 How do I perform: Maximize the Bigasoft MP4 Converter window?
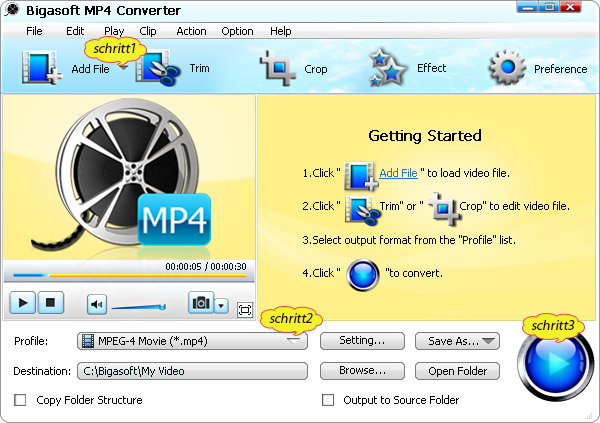point(549,7)
